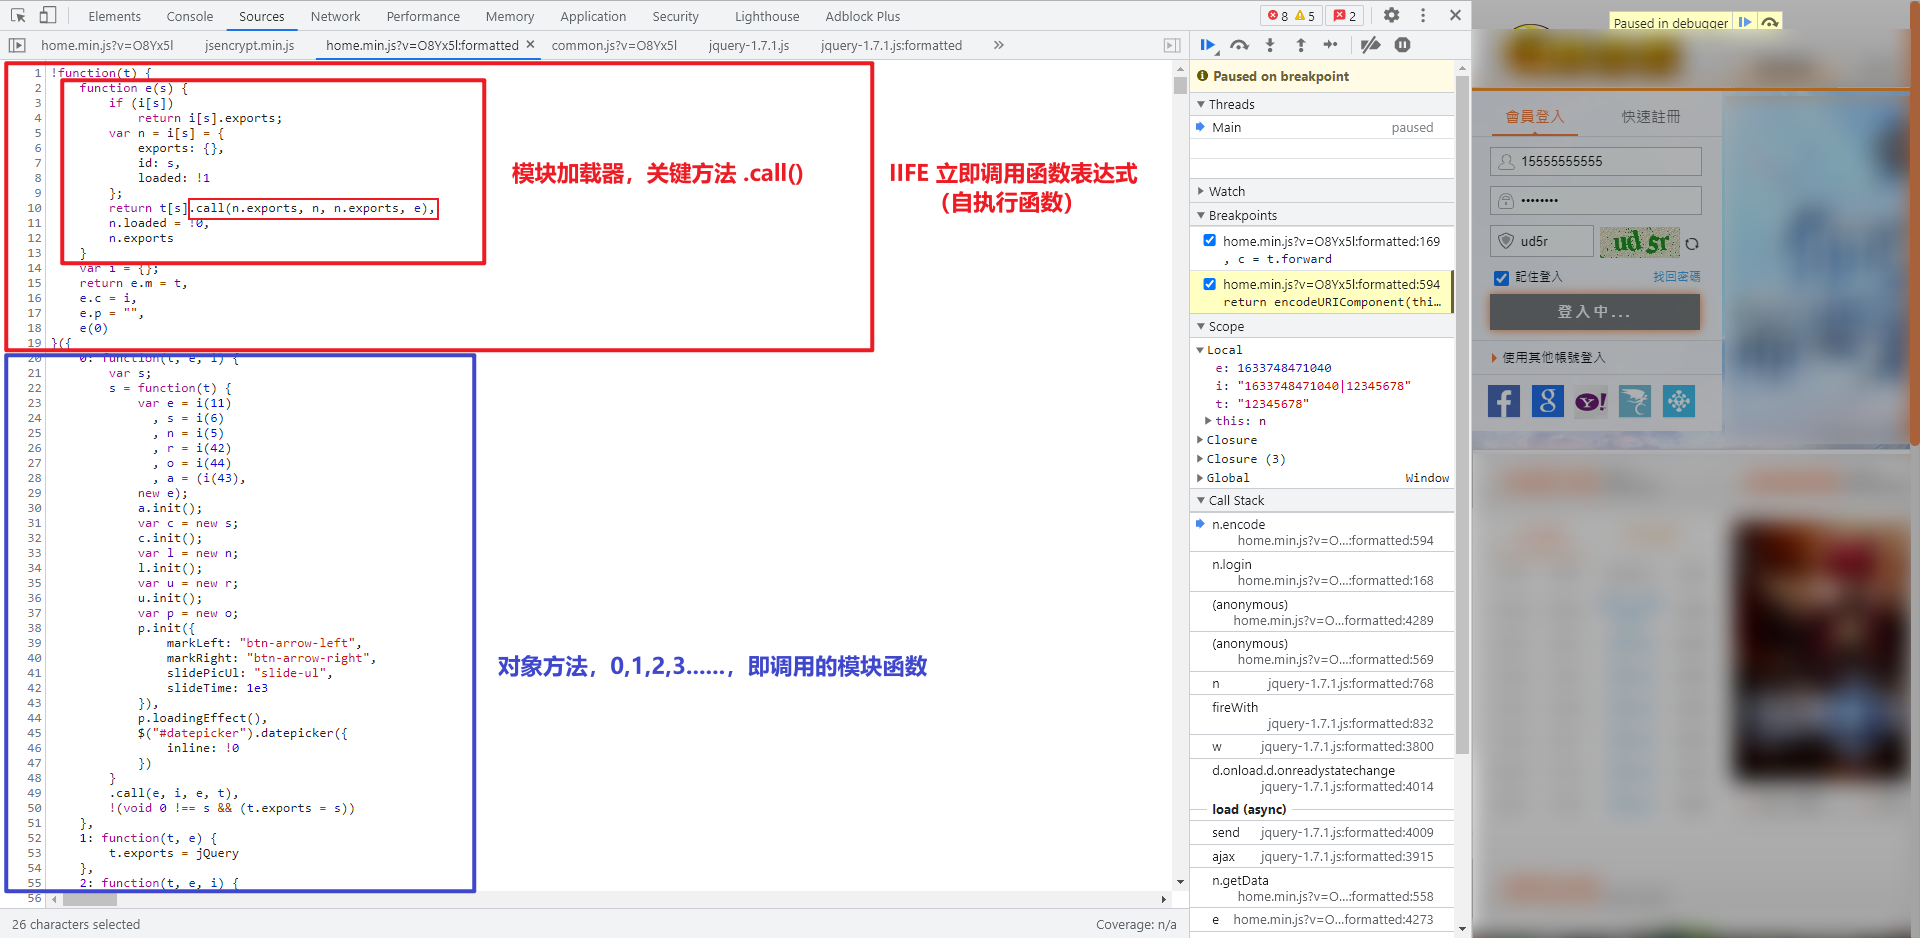Screen dimensions: 1920x938
Task: Switch to the Network tab
Action: (x=335, y=16)
